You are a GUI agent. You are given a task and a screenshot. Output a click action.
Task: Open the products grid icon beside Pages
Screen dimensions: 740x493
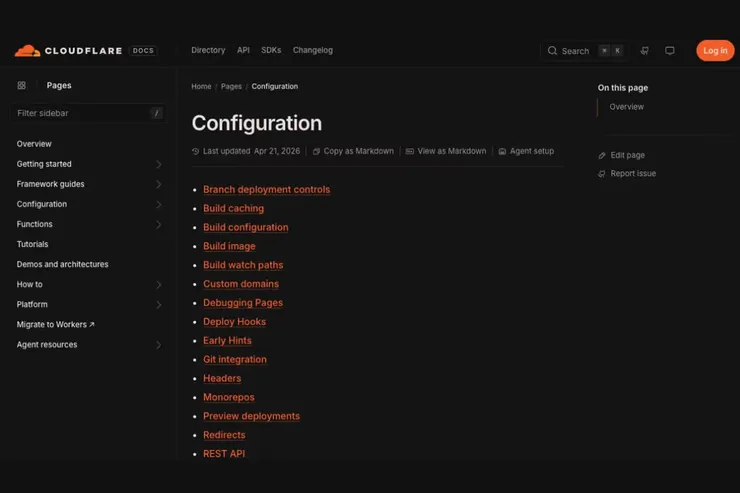tap(22, 85)
